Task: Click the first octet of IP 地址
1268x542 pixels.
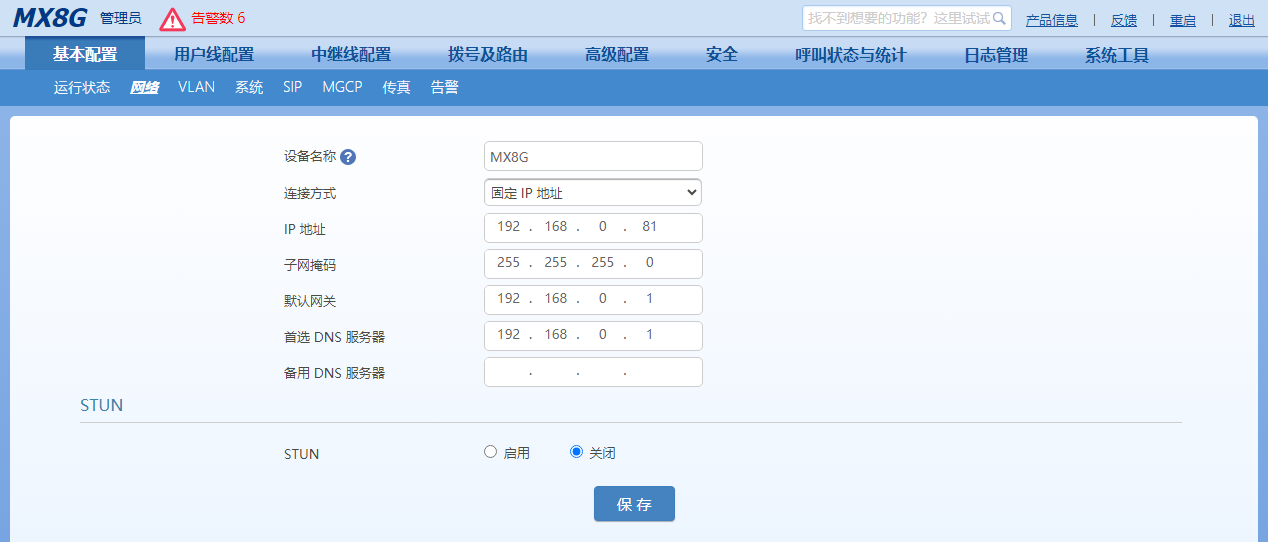Action: coord(509,227)
